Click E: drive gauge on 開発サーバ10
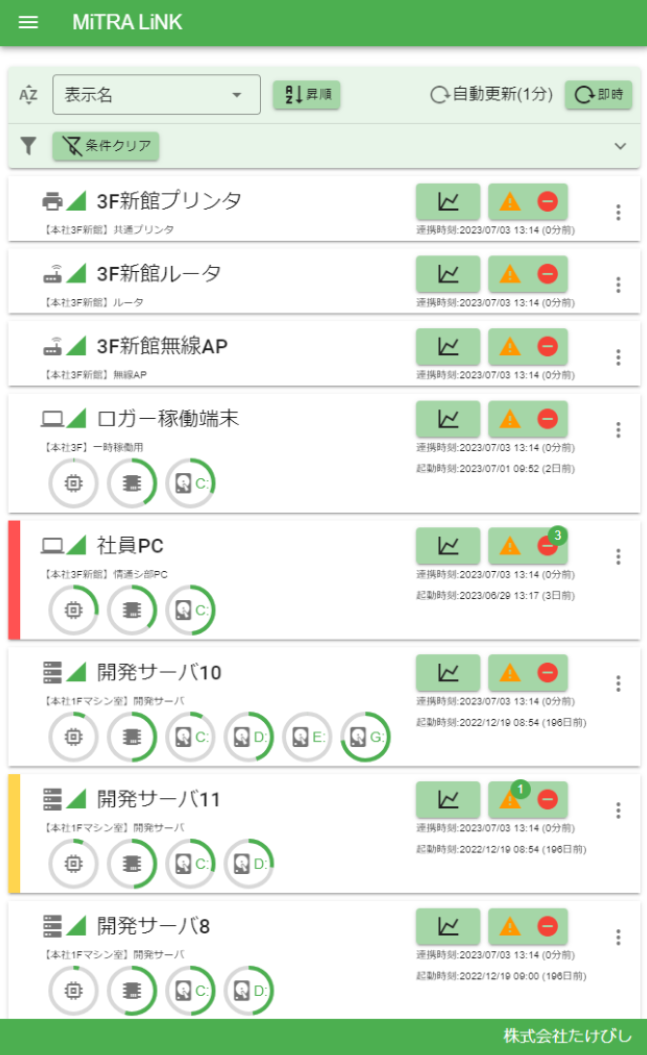This screenshot has width=647, height=1055. pos(307,737)
